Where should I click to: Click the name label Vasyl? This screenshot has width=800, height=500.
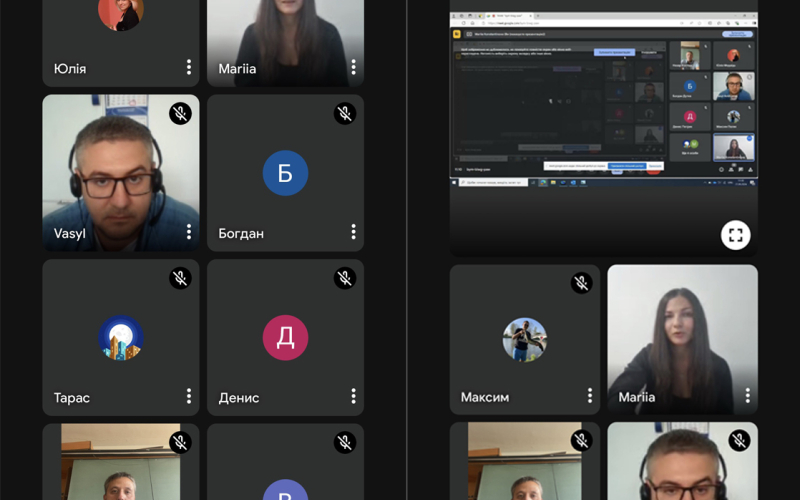click(69, 234)
